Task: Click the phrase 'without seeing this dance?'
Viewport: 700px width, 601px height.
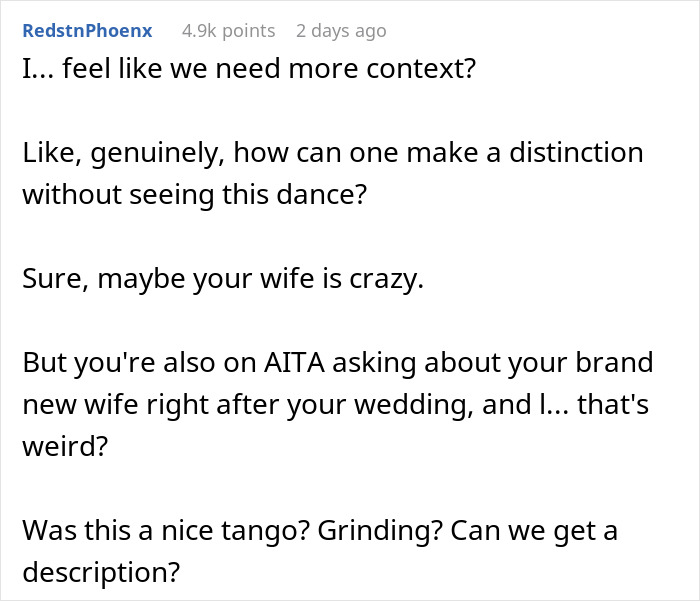Action: [x=195, y=194]
